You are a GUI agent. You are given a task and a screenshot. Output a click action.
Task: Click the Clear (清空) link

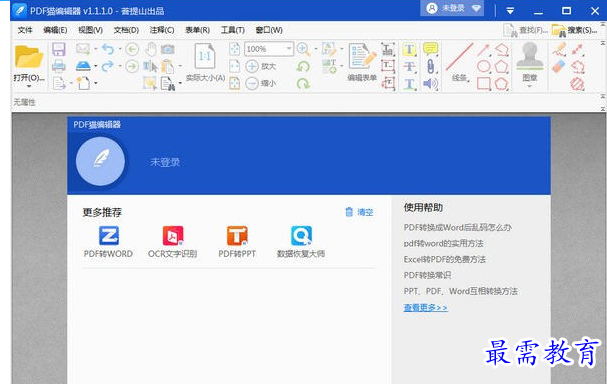tap(359, 212)
